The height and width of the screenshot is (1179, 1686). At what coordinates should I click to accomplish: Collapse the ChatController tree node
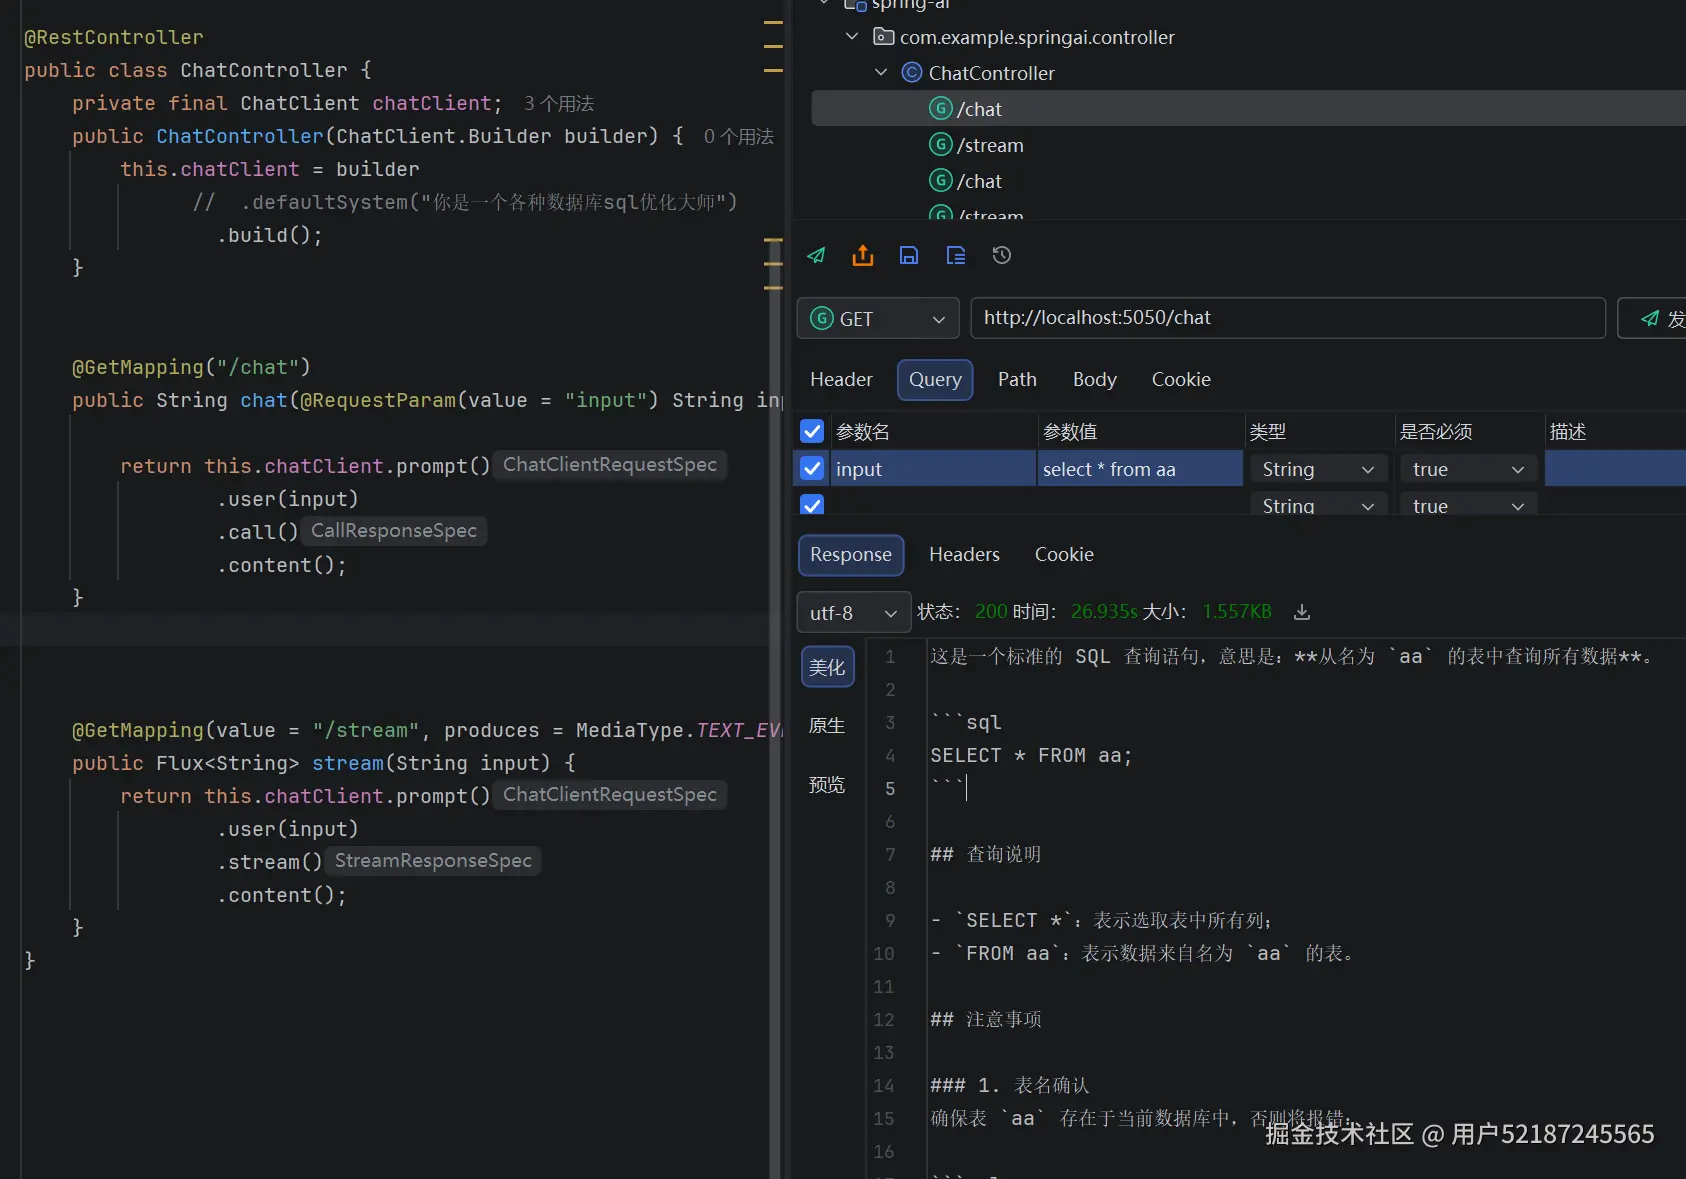tap(881, 73)
